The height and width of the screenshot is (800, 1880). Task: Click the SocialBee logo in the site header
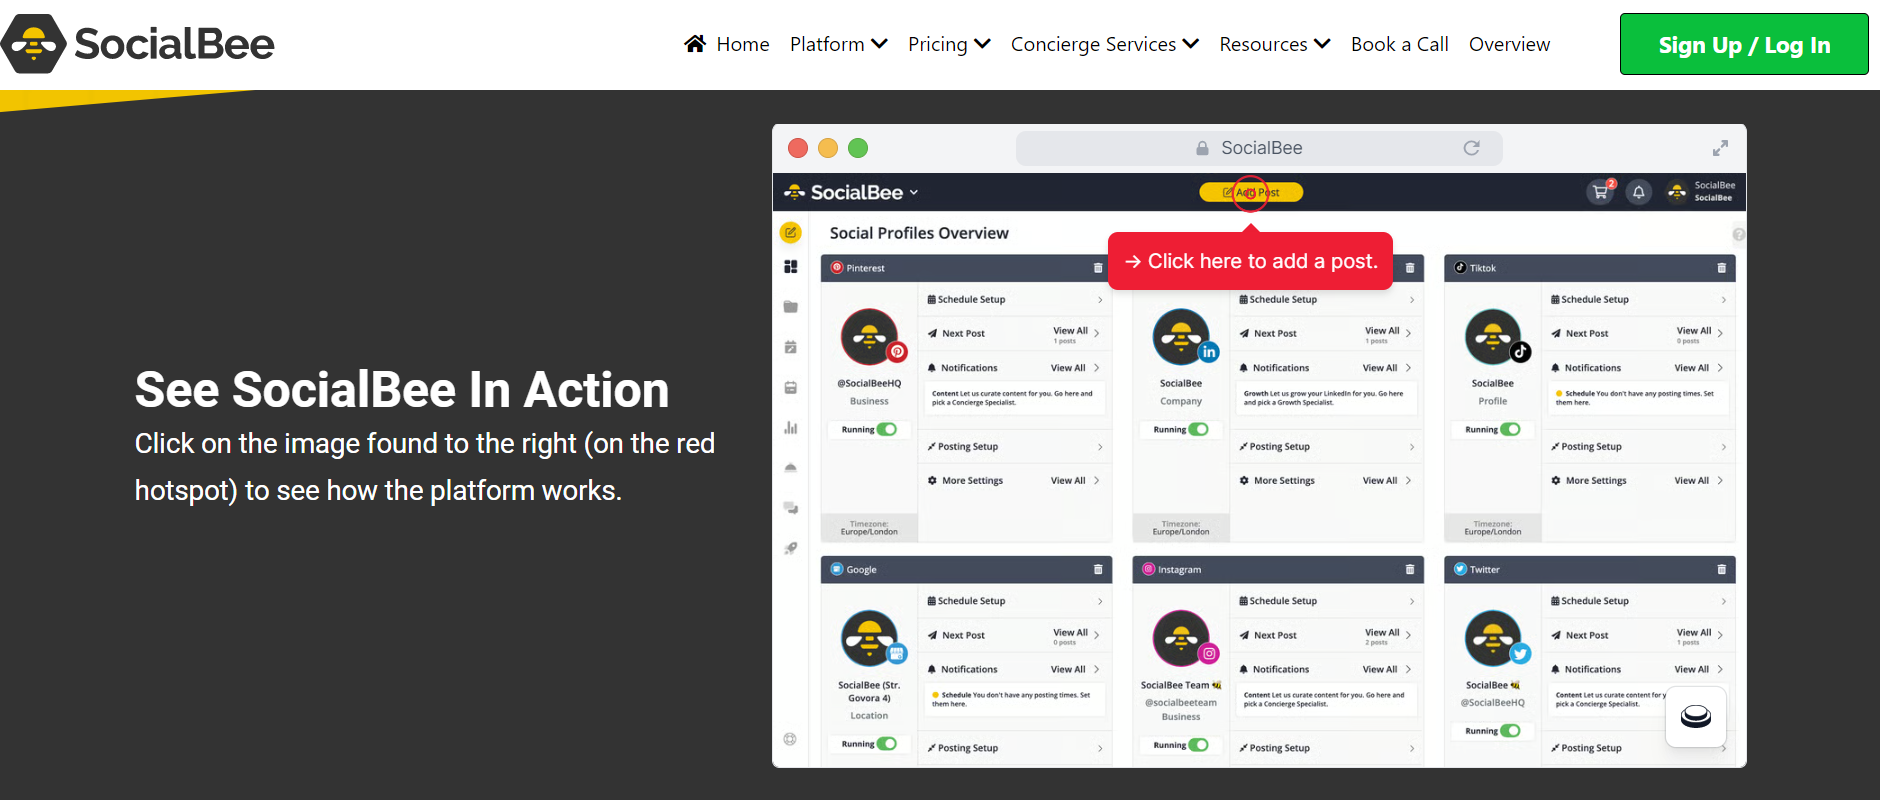tap(138, 44)
